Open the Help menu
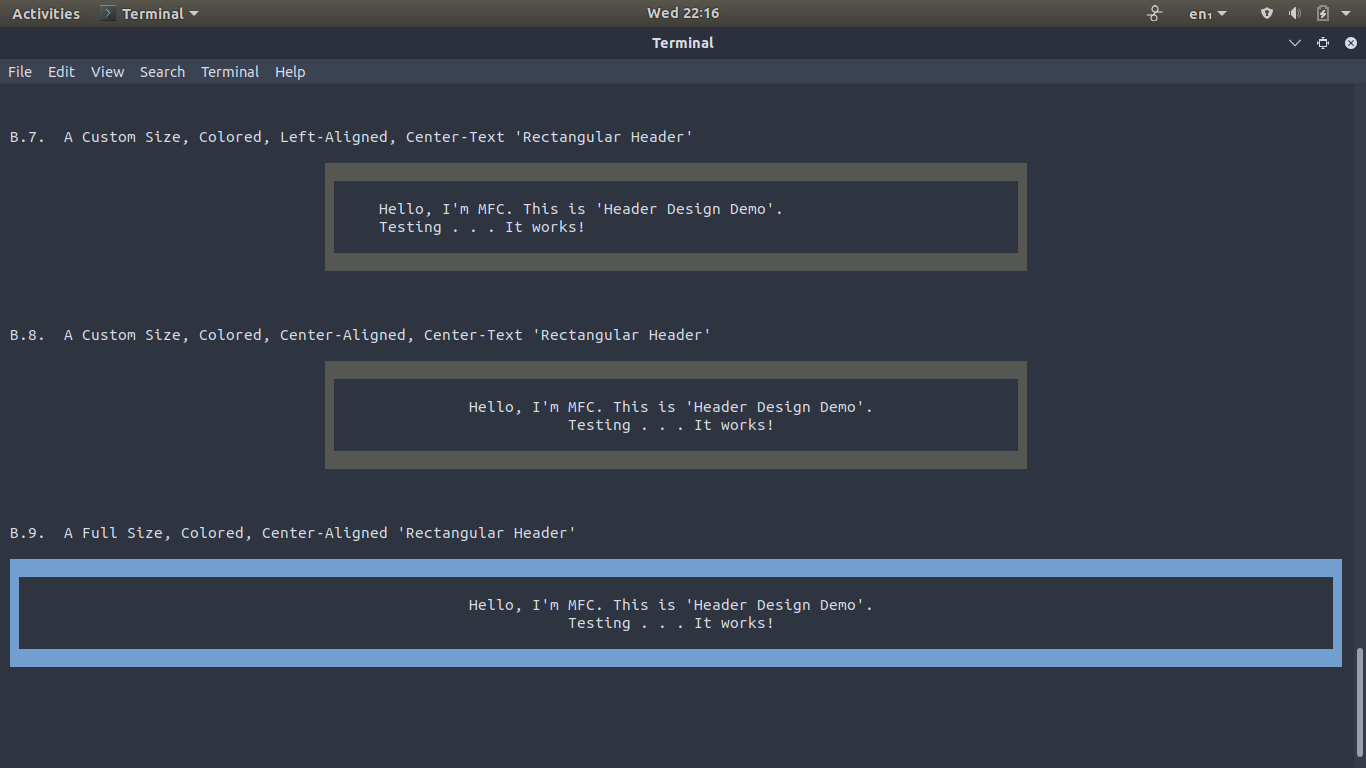The width and height of the screenshot is (1366, 768). (290, 71)
